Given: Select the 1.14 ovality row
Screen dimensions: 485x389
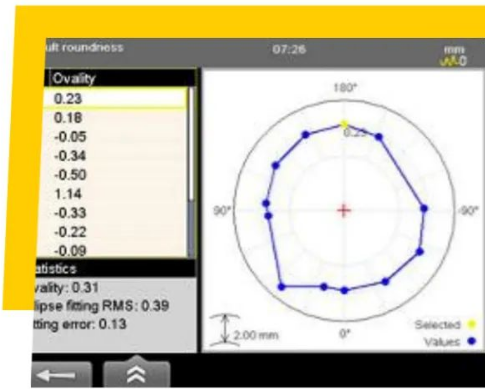Looking at the screenshot, I should [115, 194].
